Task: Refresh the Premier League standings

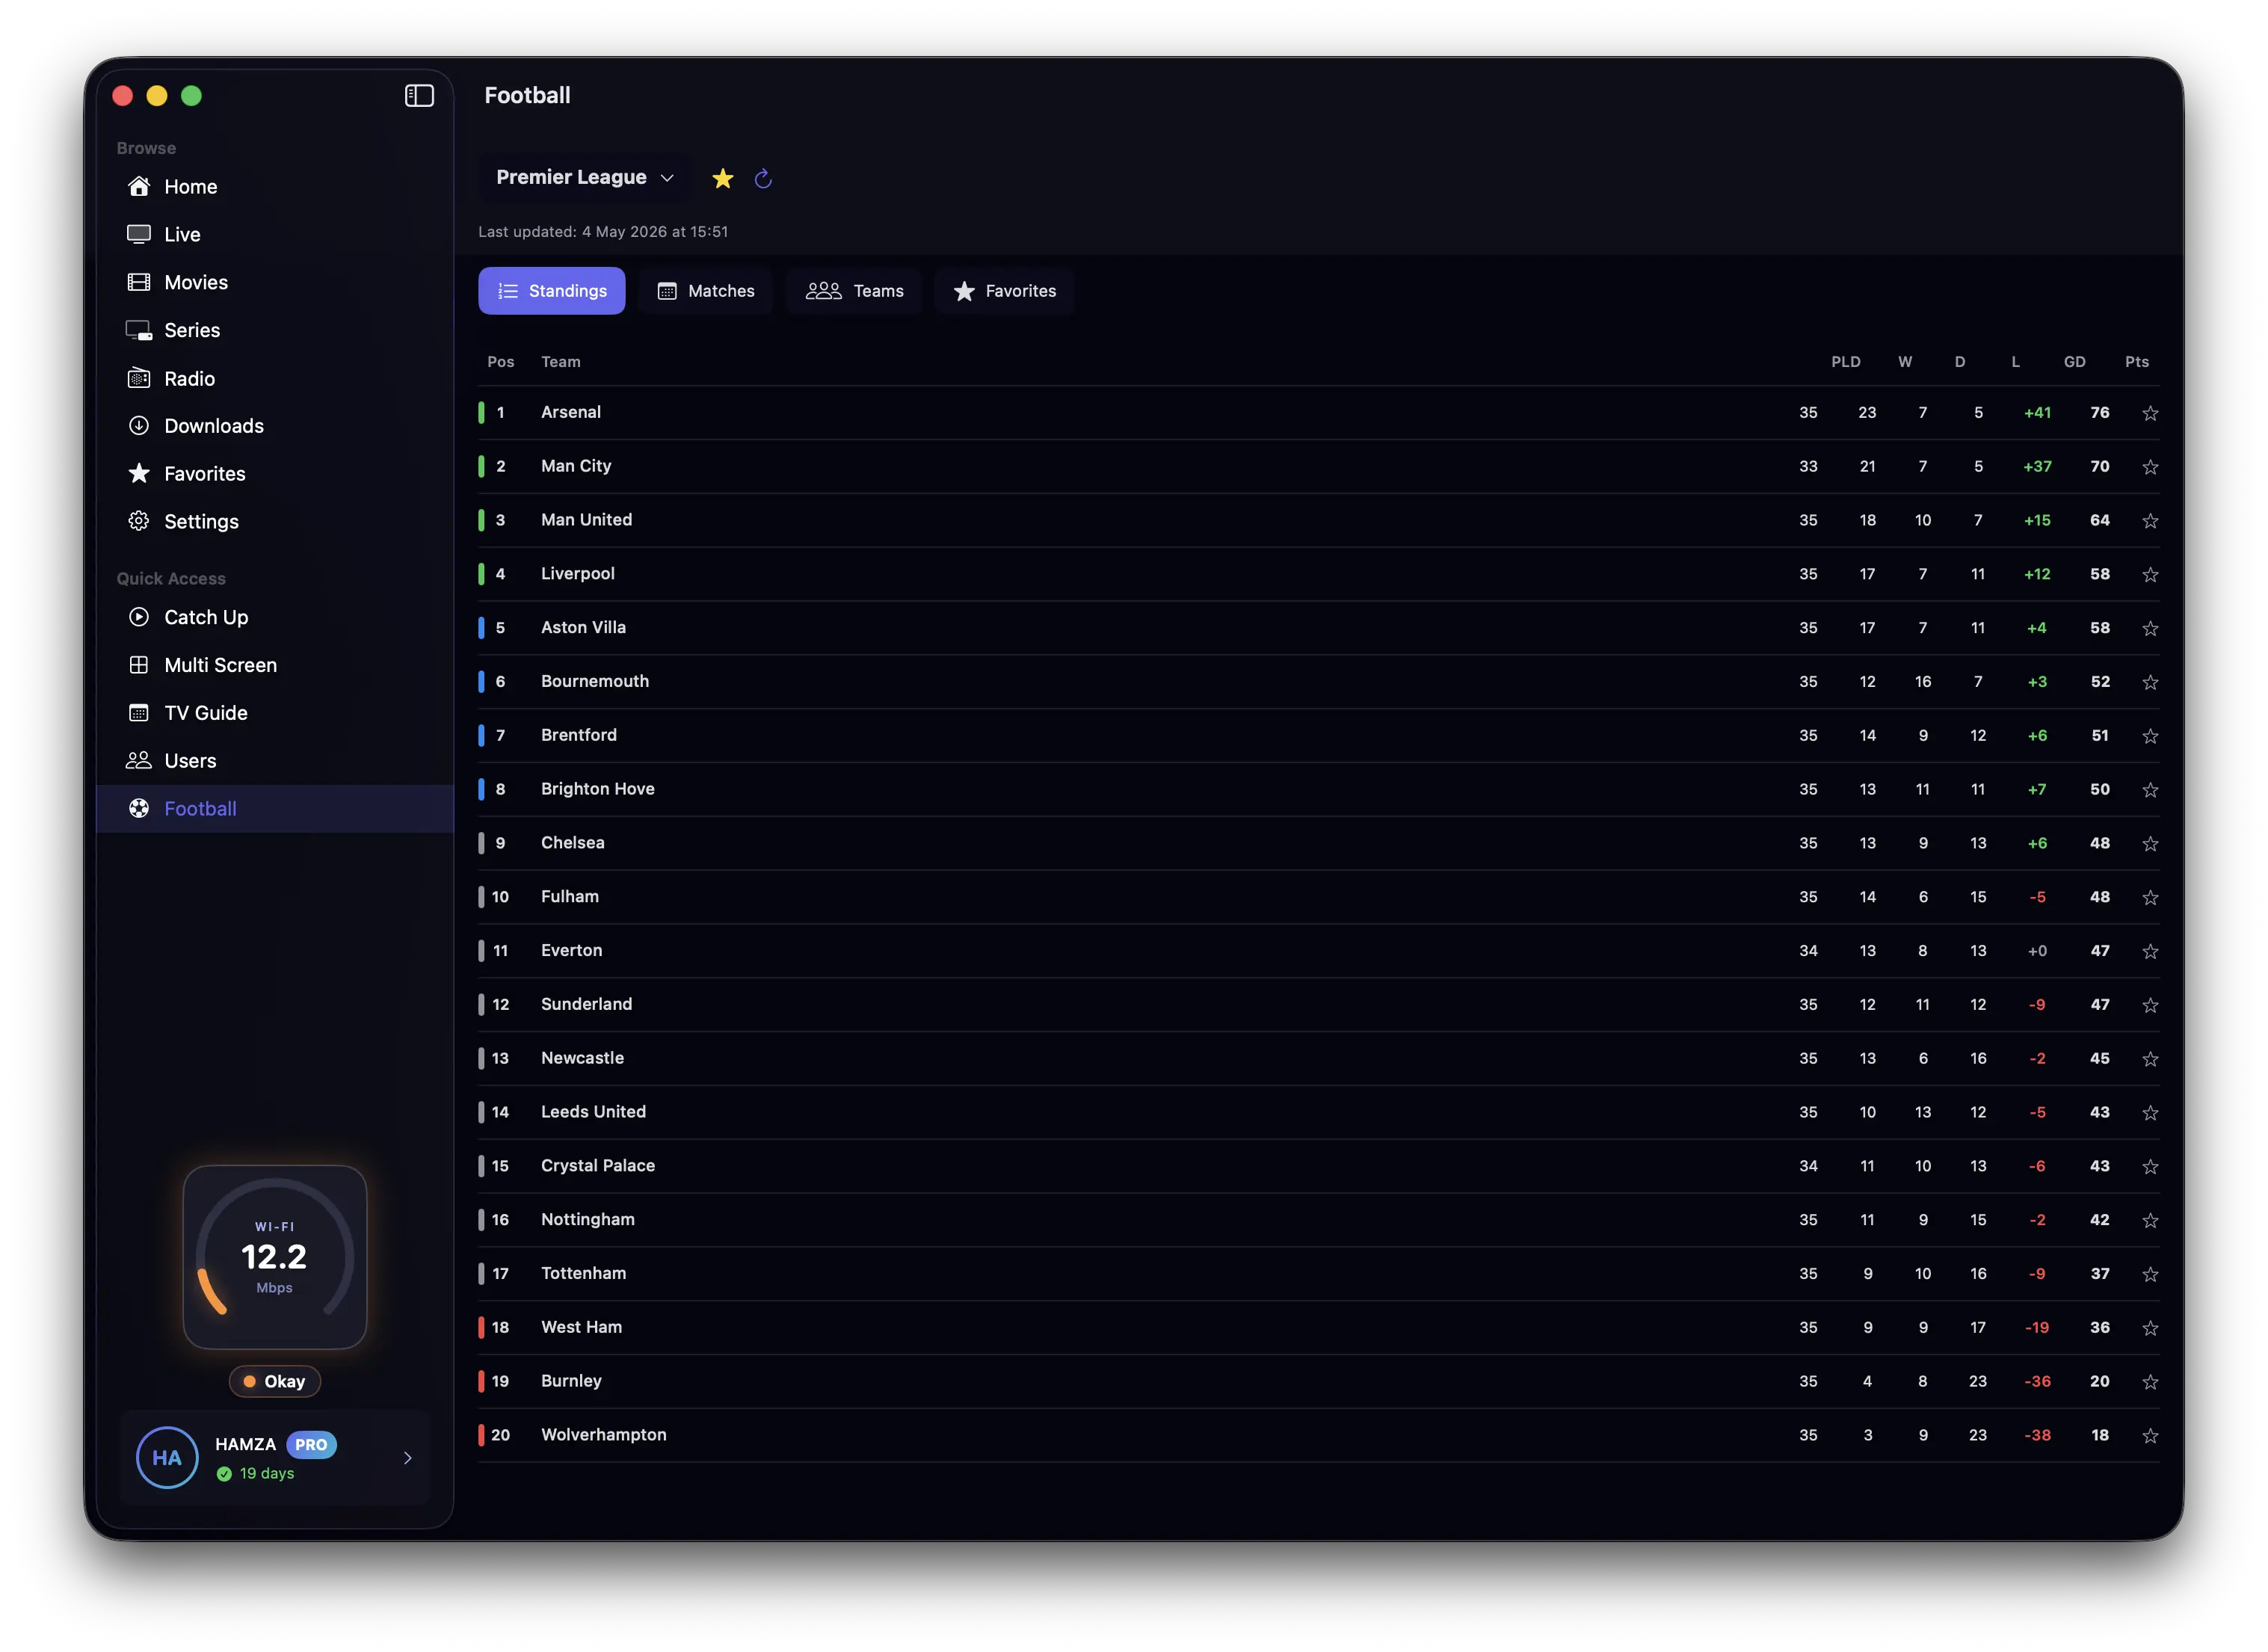Action: pos(763,178)
